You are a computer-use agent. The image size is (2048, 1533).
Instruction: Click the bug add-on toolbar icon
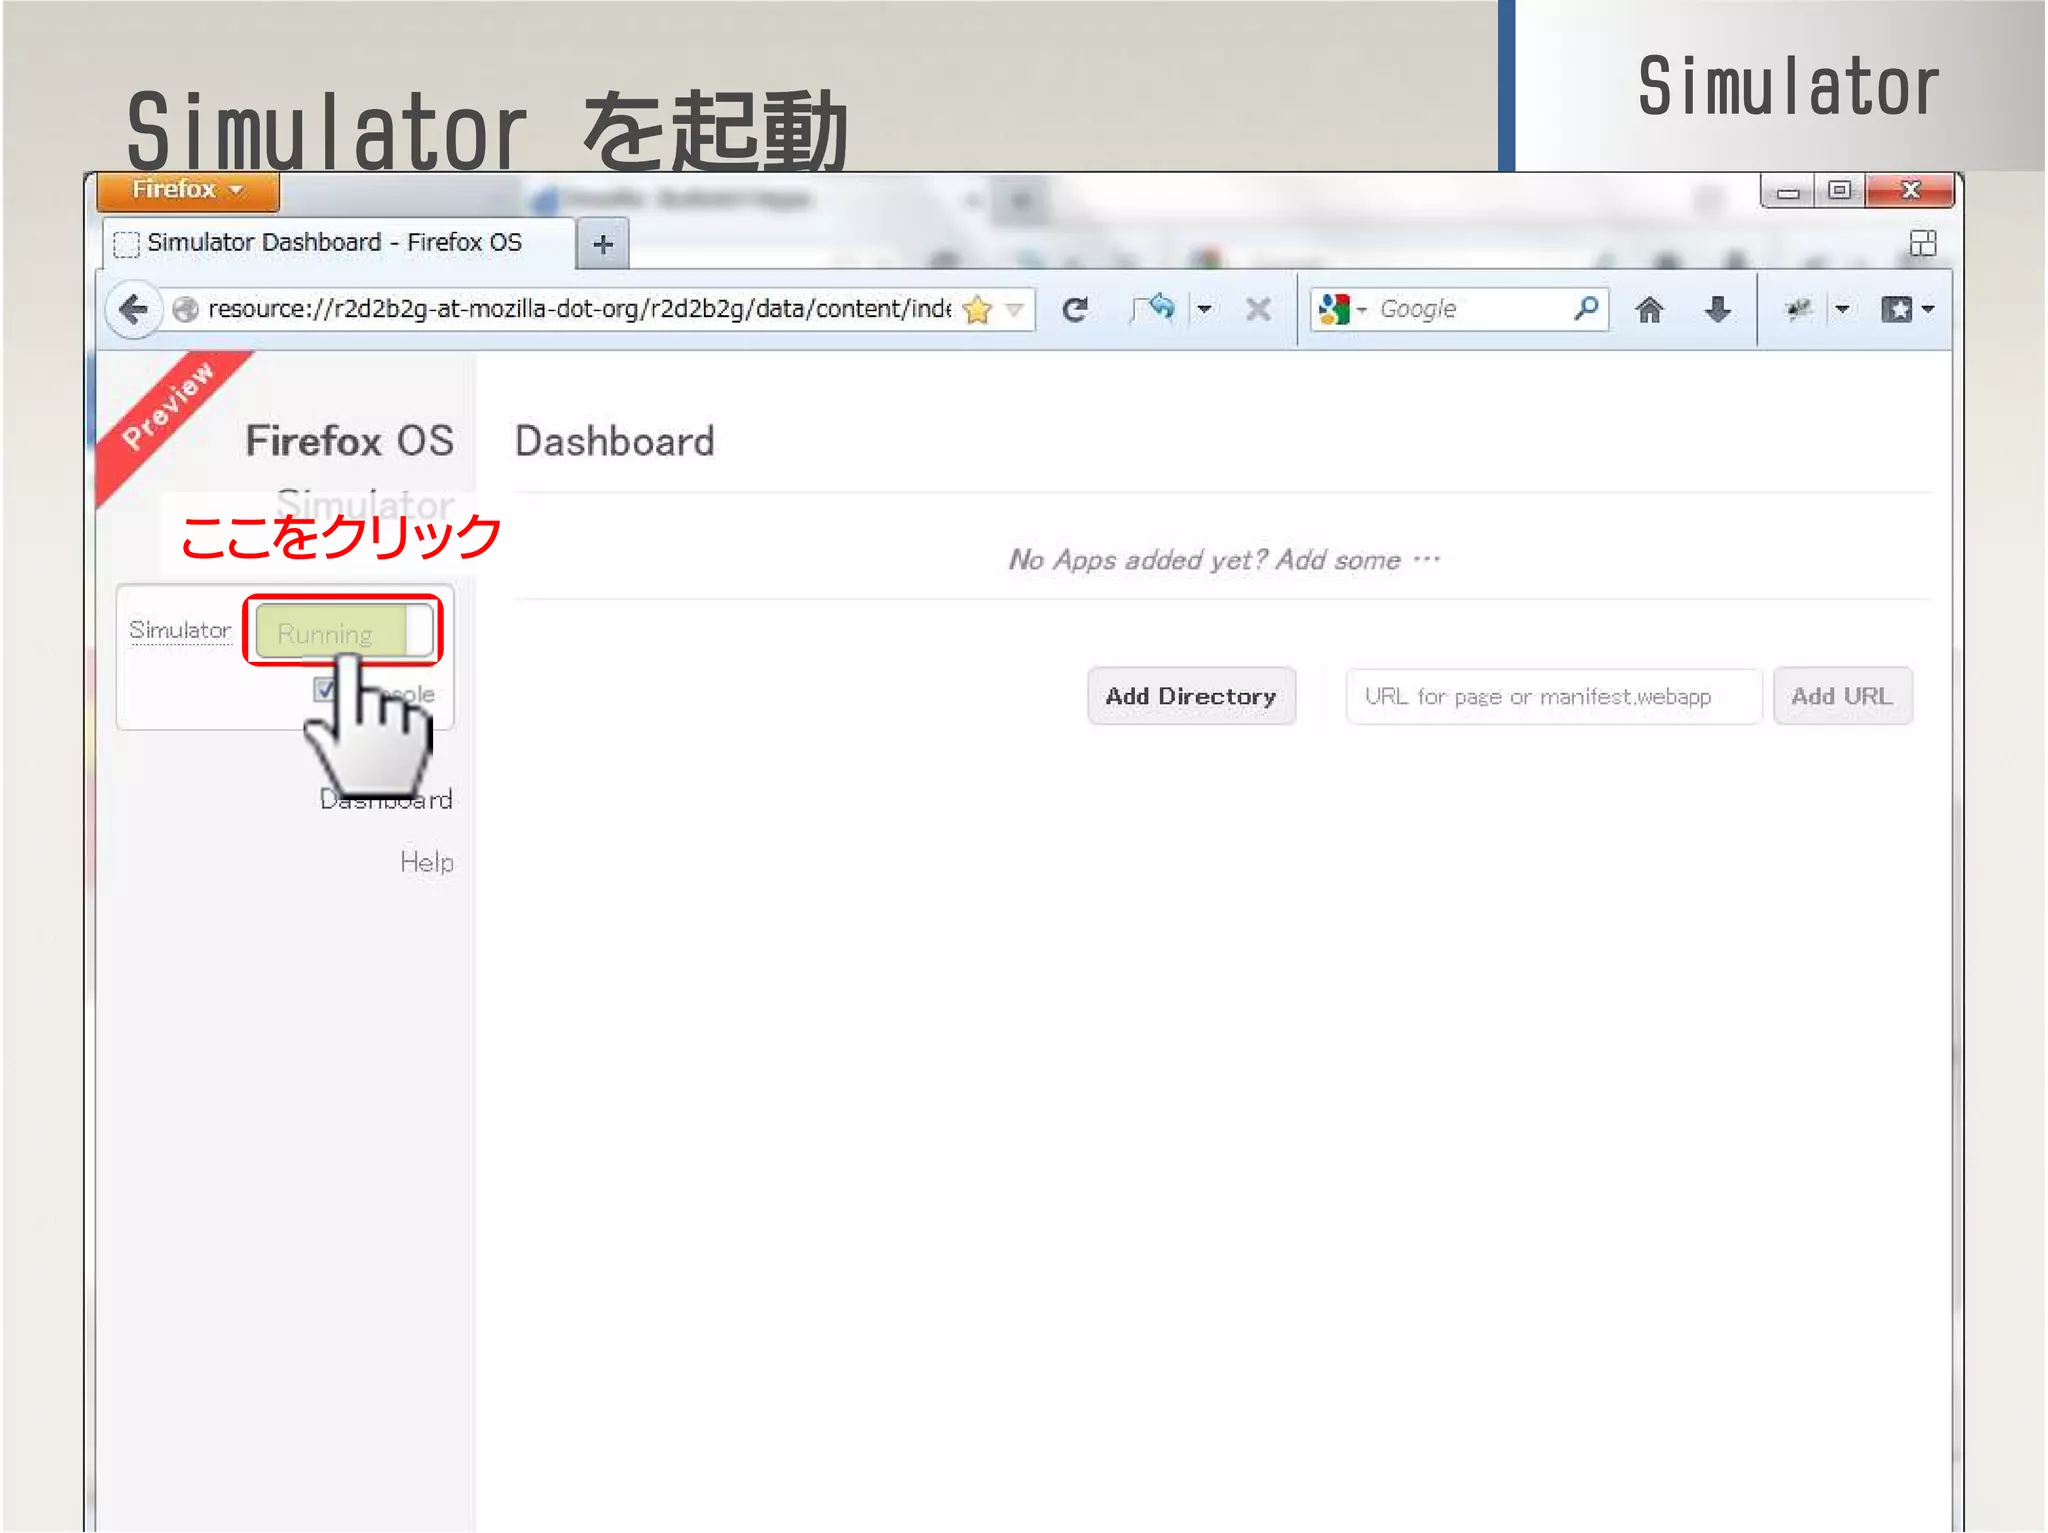coord(1798,310)
